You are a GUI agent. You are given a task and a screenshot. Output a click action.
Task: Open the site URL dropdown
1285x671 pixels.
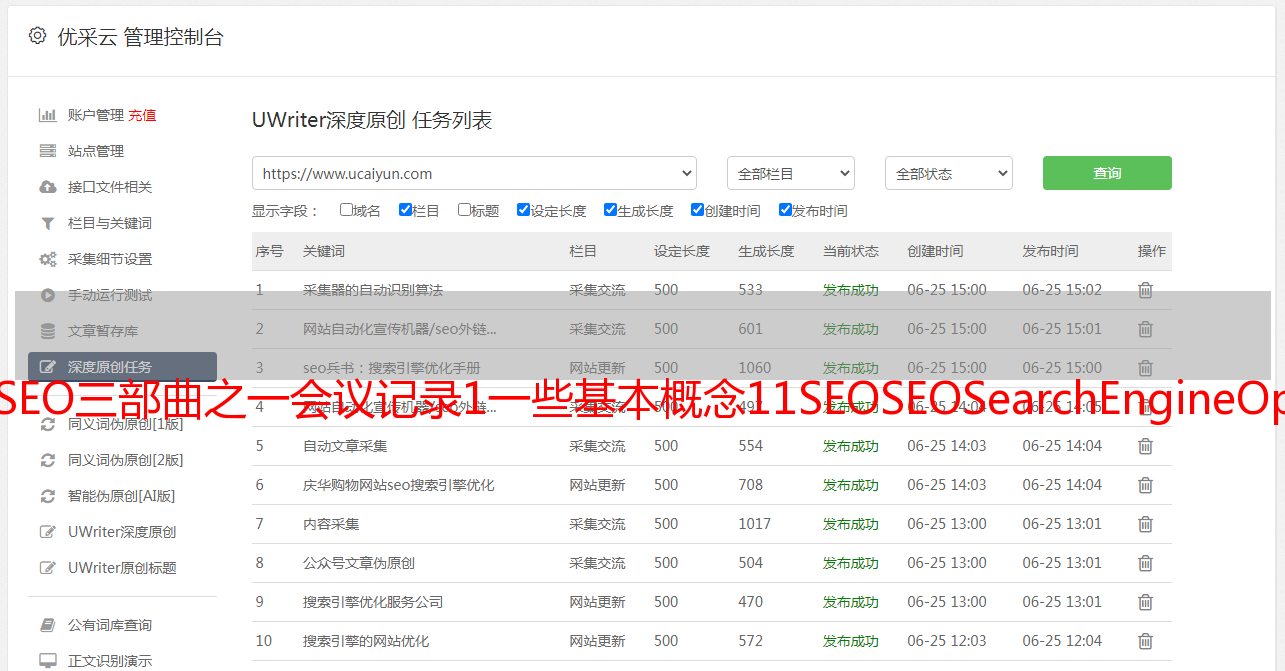coord(474,173)
